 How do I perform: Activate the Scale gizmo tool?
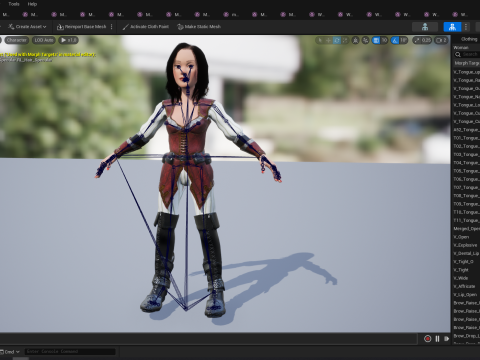[345, 40]
